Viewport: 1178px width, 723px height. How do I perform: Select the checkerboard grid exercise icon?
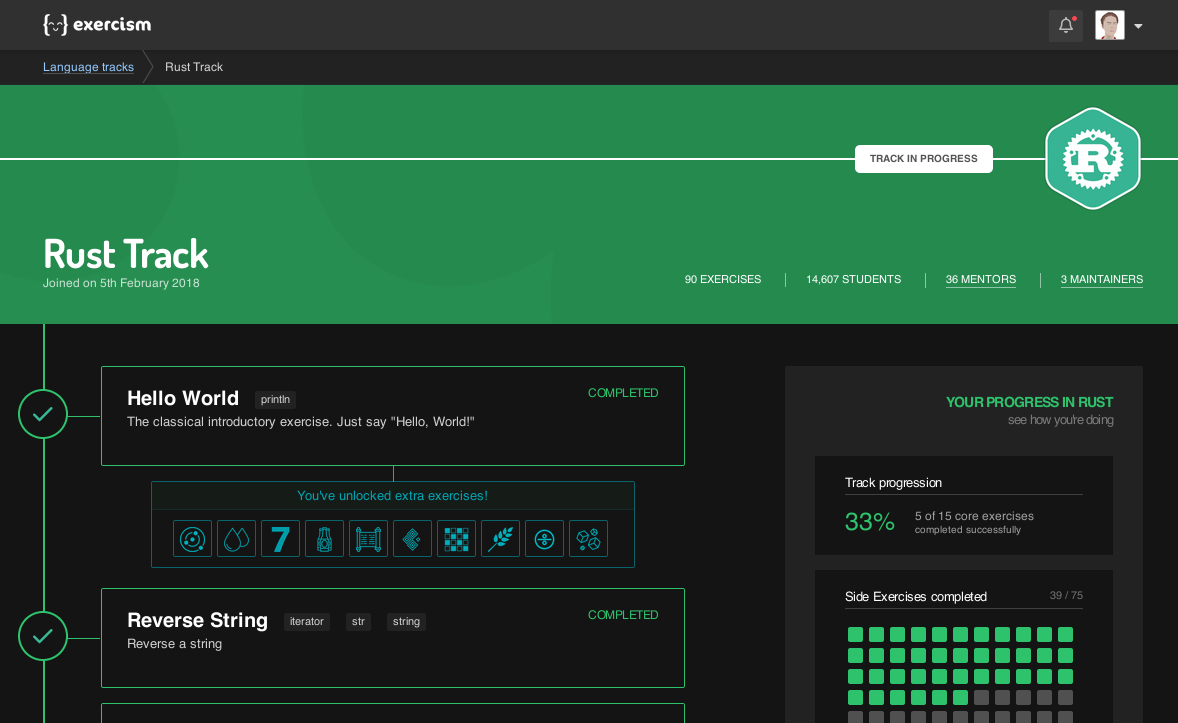456,539
